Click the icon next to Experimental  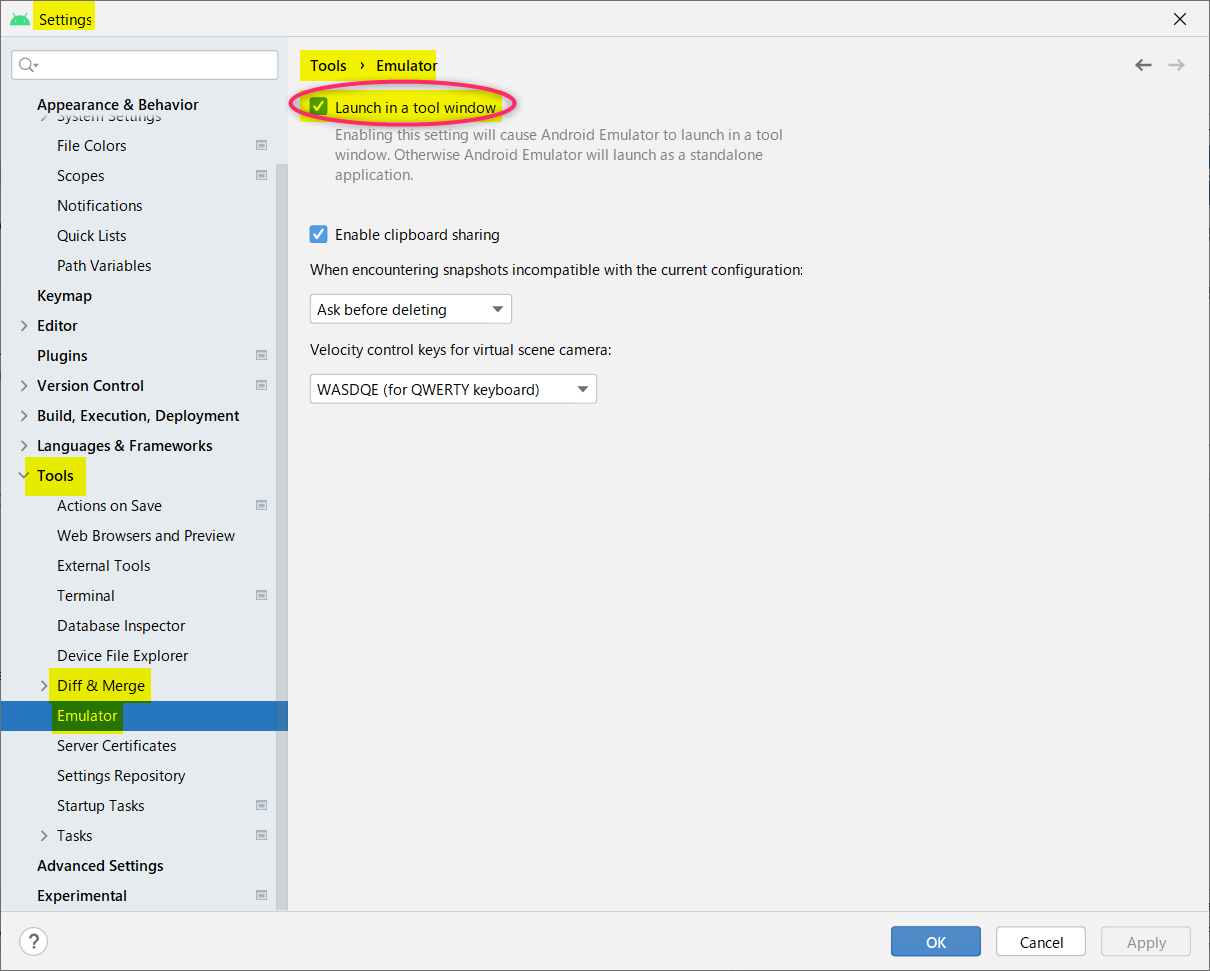[261, 895]
